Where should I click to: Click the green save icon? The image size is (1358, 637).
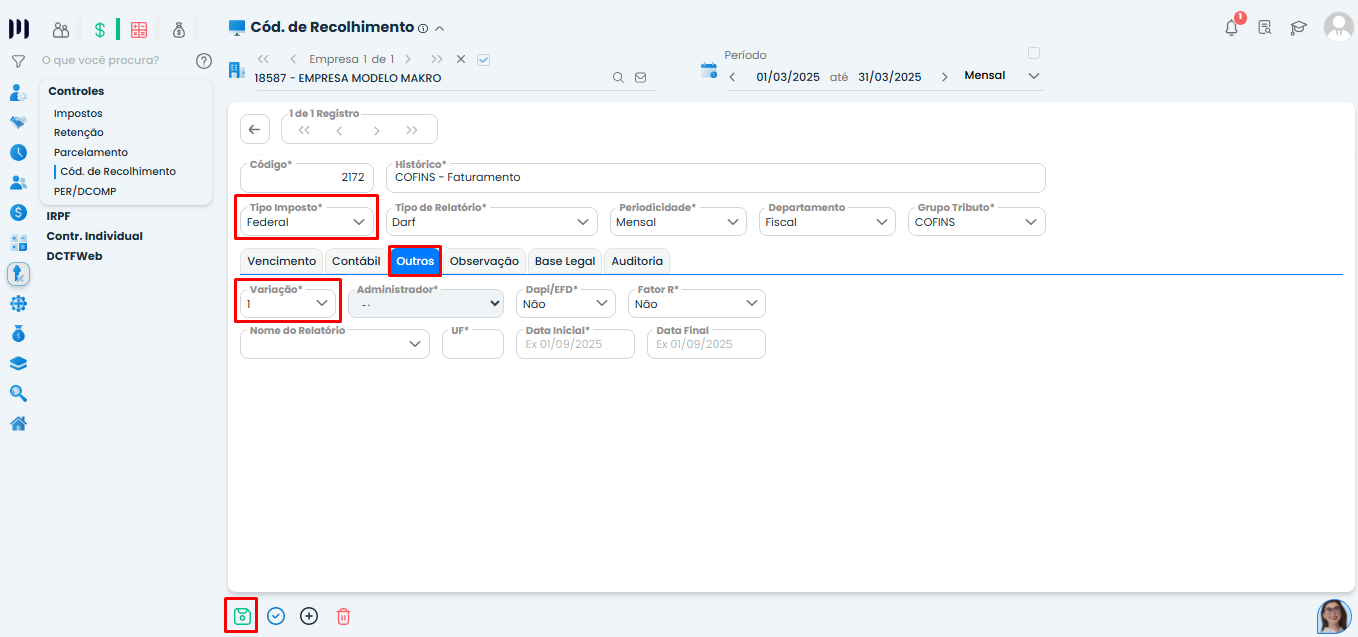tap(241, 616)
